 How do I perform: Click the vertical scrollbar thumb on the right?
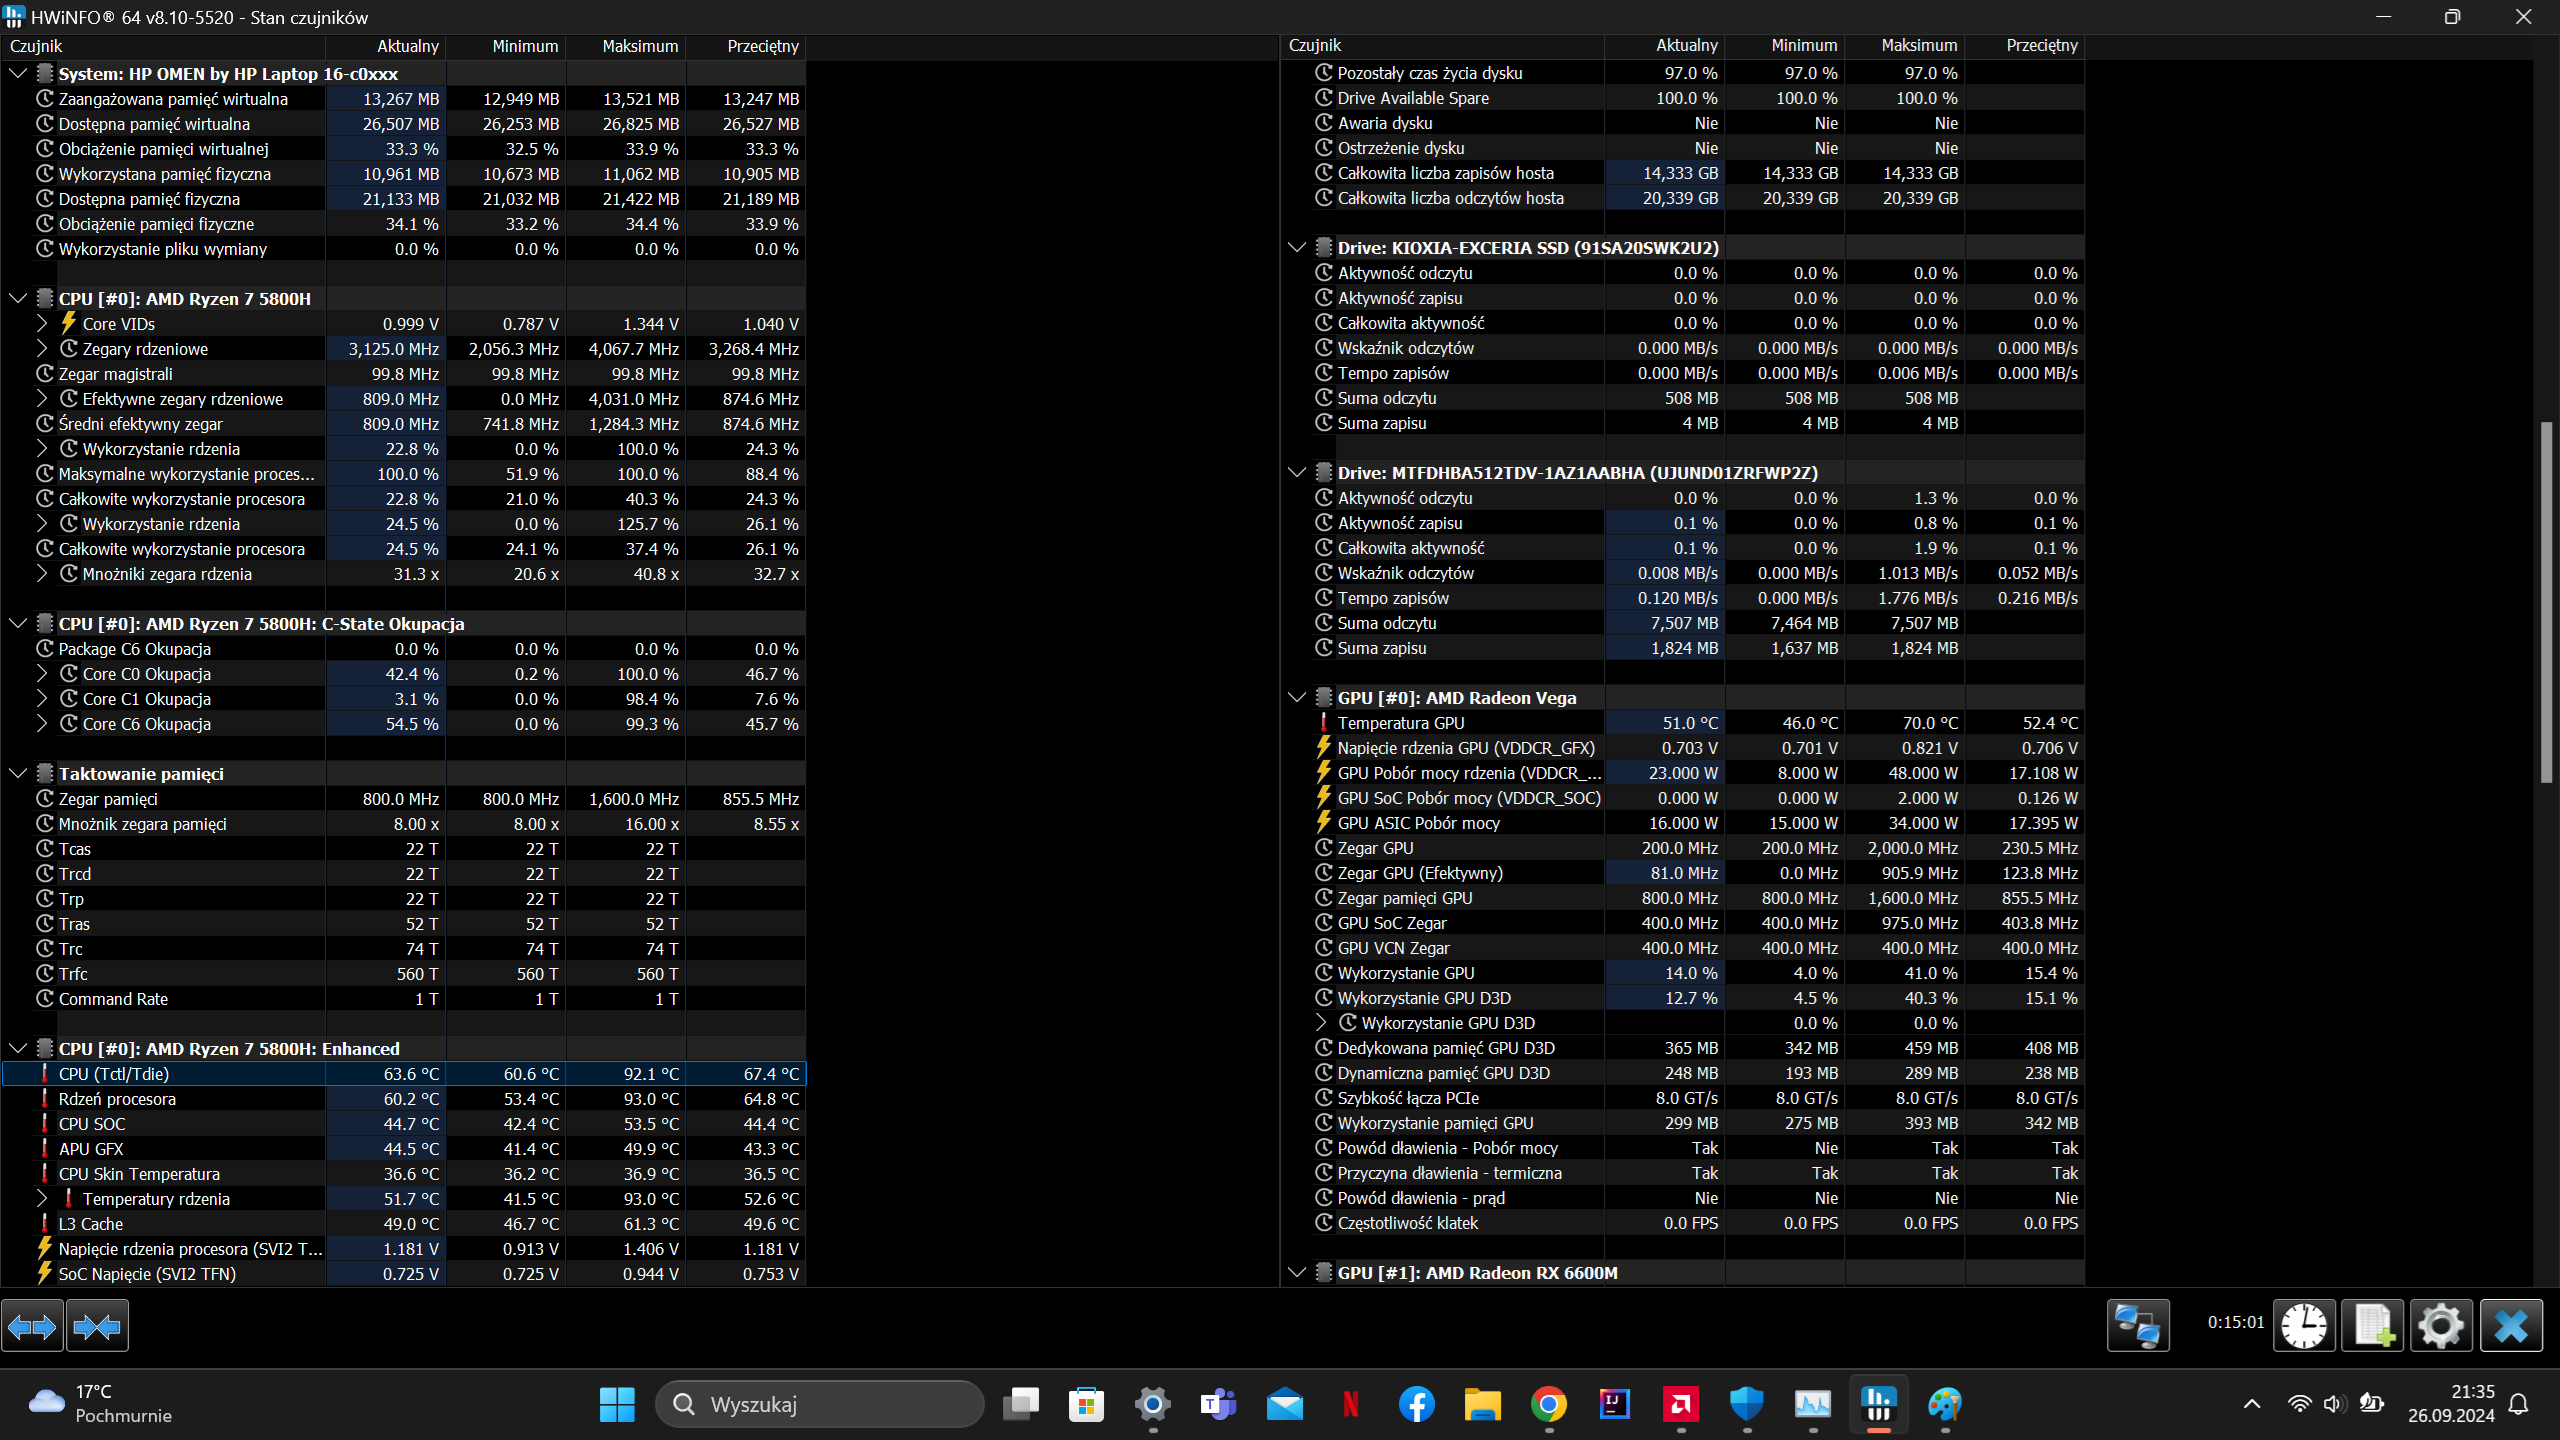click(x=2546, y=602)
